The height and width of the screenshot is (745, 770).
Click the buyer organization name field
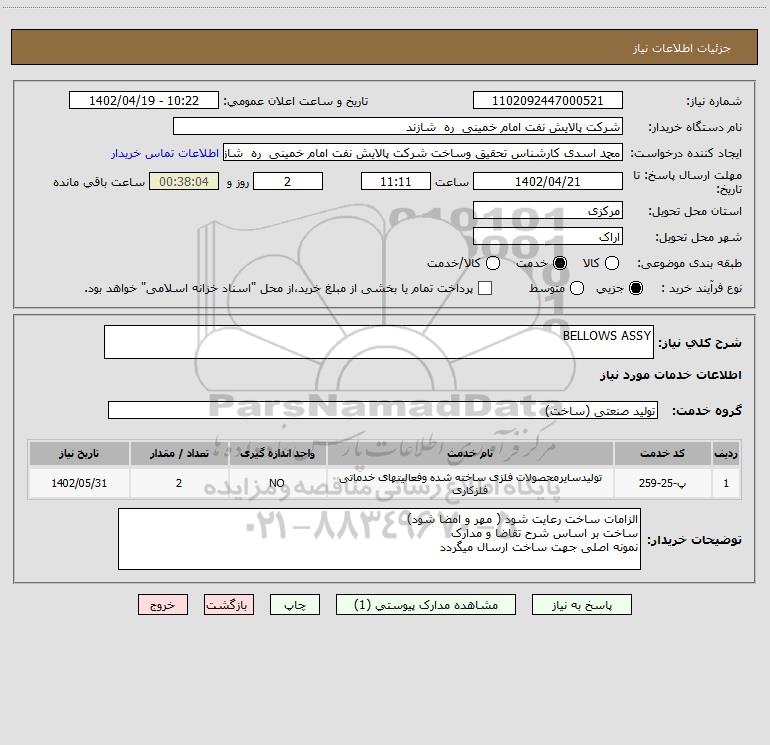coord(398,126)
